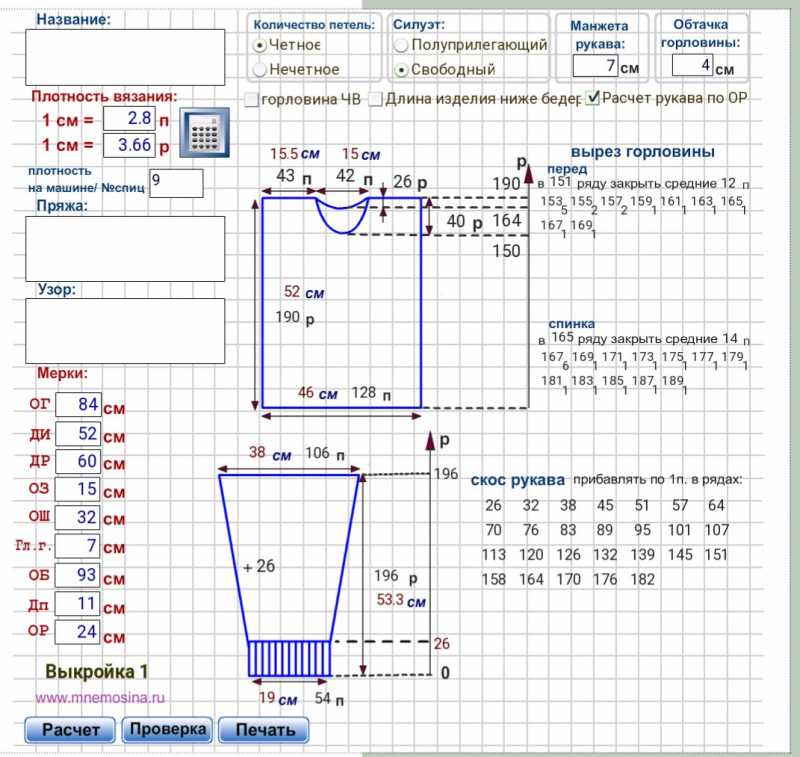Select the Нечетное radio button
This screenshot has width=800, height=757.
coord(260,69)
